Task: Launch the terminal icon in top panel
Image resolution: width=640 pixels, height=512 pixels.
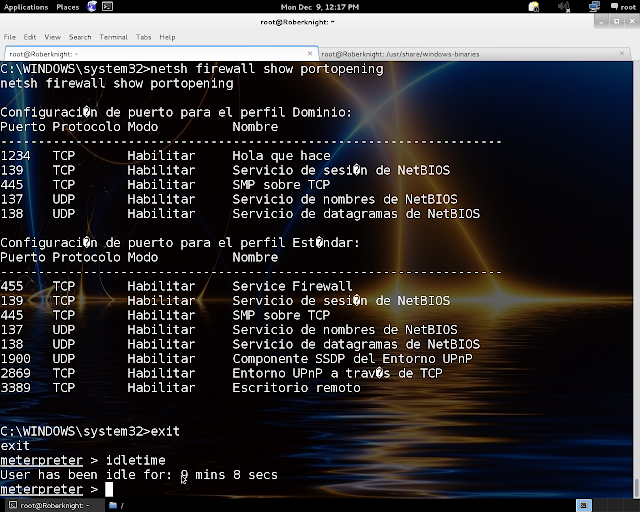Action: click(x=107, y=7)
